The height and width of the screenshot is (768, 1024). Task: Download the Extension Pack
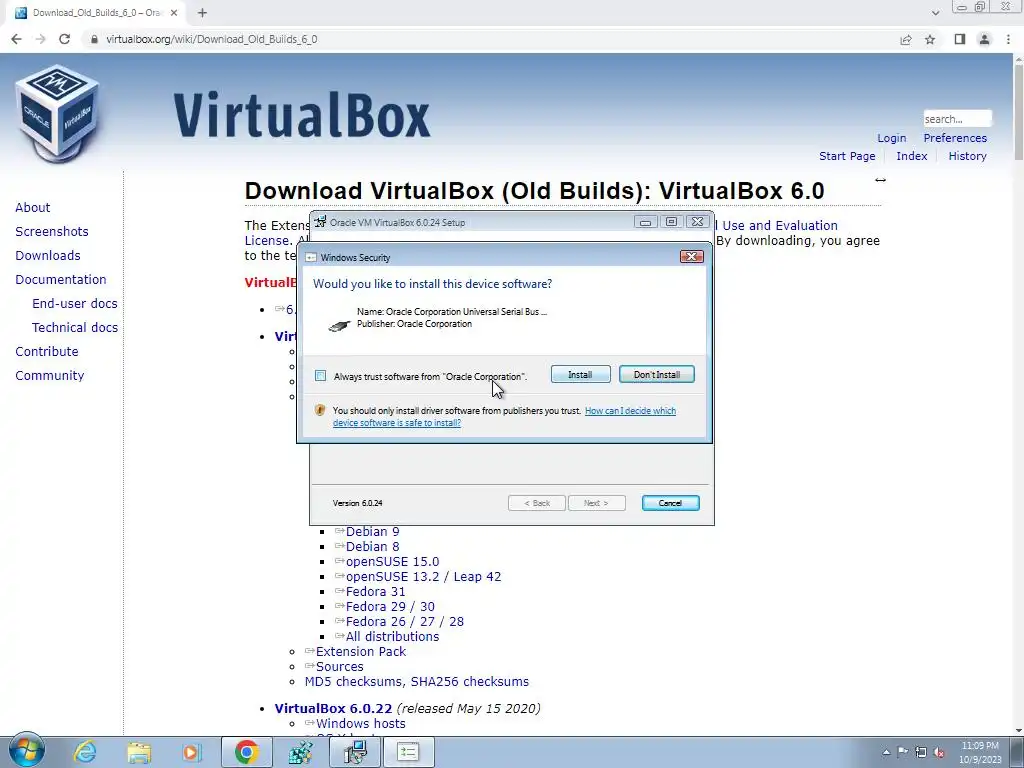(360, 652)
